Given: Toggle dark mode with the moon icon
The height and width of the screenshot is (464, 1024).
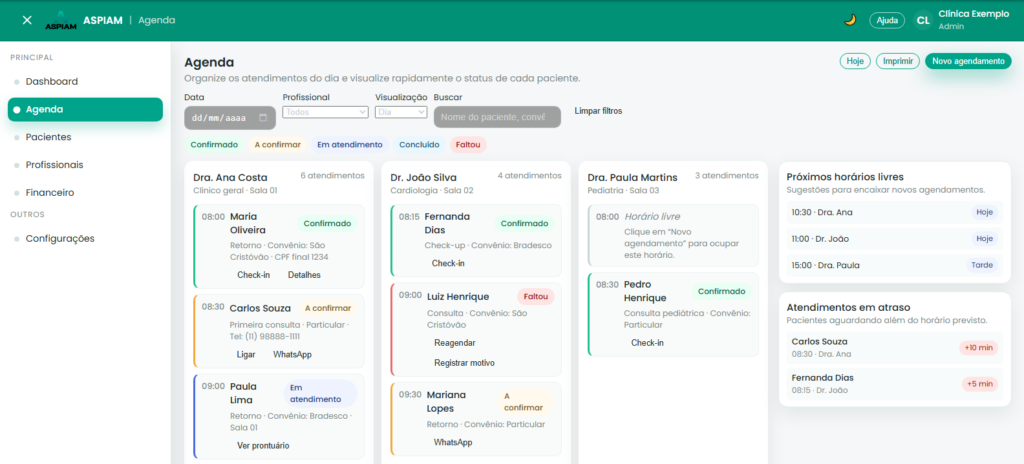Looking at the screenshot, I should (x=850, y=20).
